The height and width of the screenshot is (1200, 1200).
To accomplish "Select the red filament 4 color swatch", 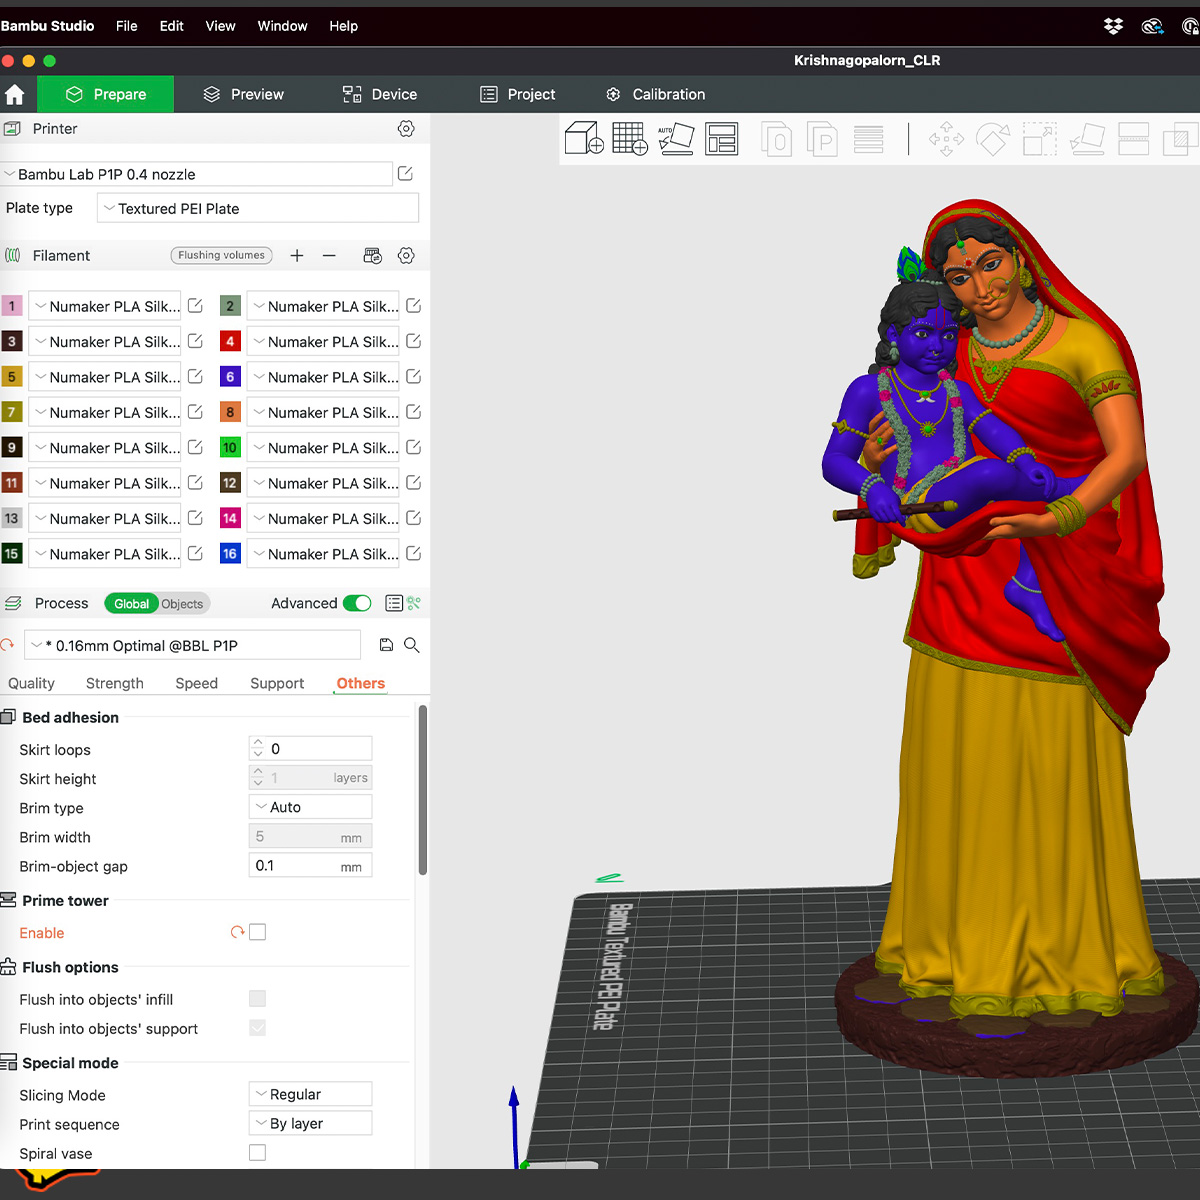I will (230, 342).
